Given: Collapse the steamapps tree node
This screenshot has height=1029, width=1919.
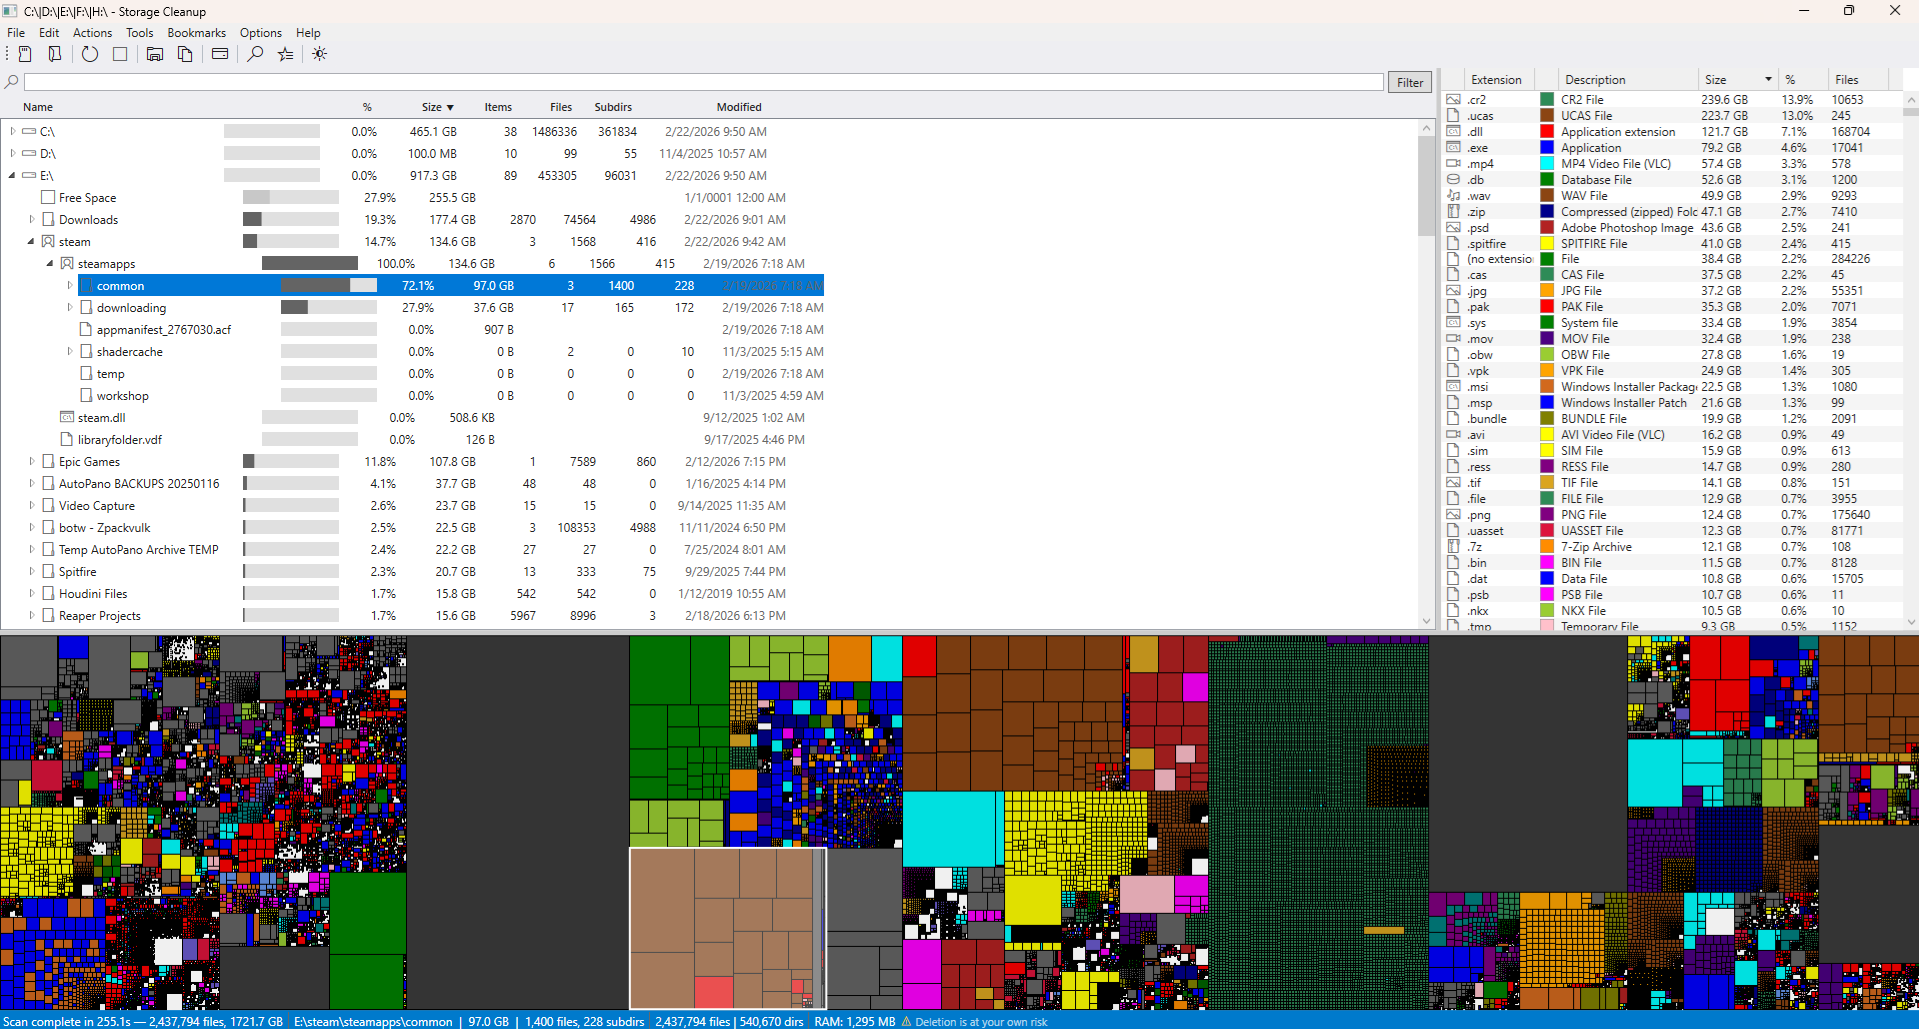Looking at the screenshot, I should pyautogui.click(x=48, y=263).
